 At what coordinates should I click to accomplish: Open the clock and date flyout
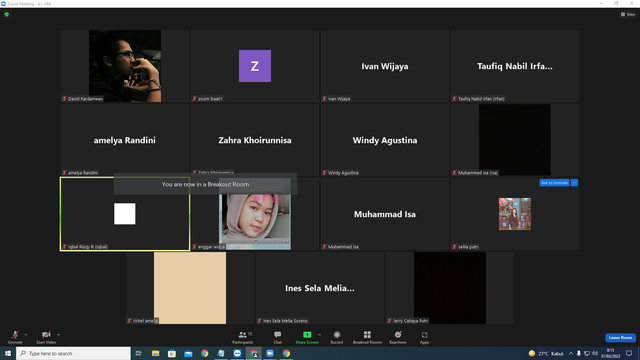[610, 353]
